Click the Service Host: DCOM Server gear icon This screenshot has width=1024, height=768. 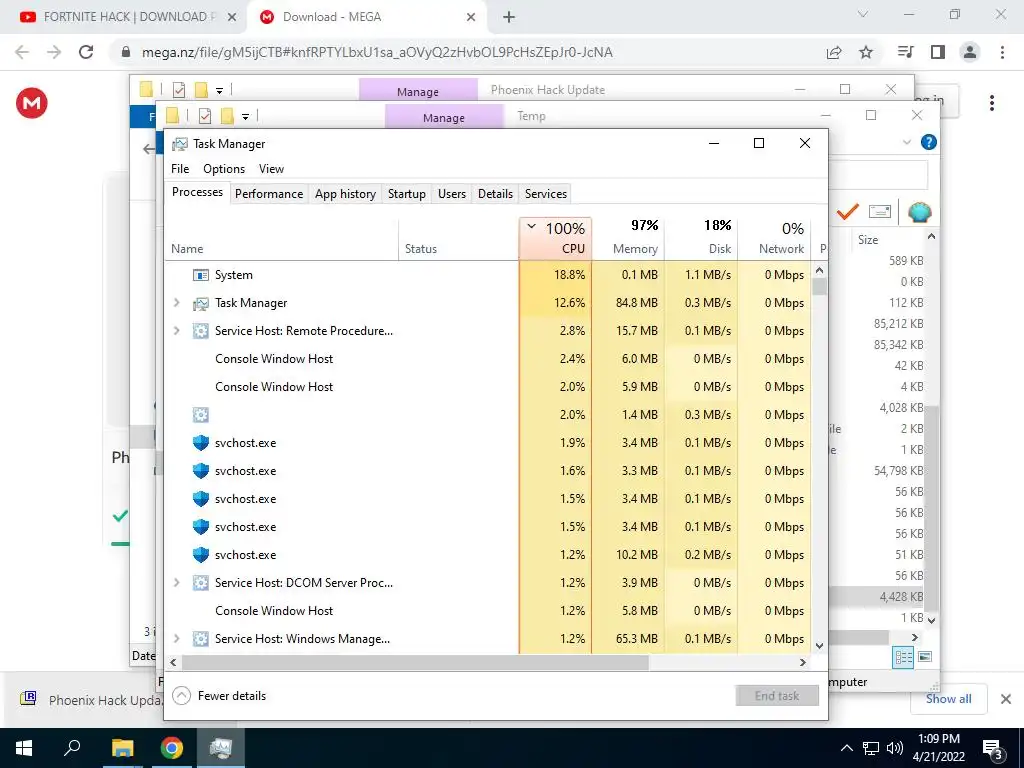pos(200,583)
